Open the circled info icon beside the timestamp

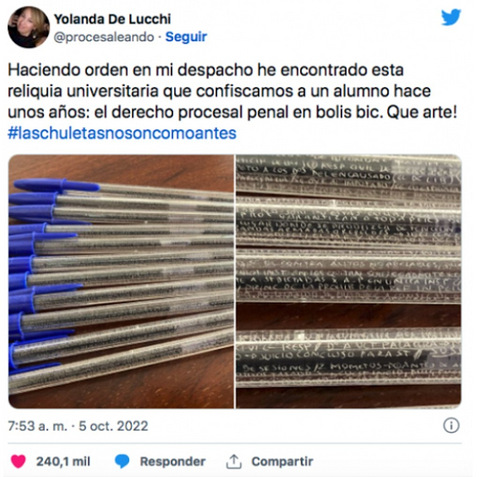[x=451, y=426]
